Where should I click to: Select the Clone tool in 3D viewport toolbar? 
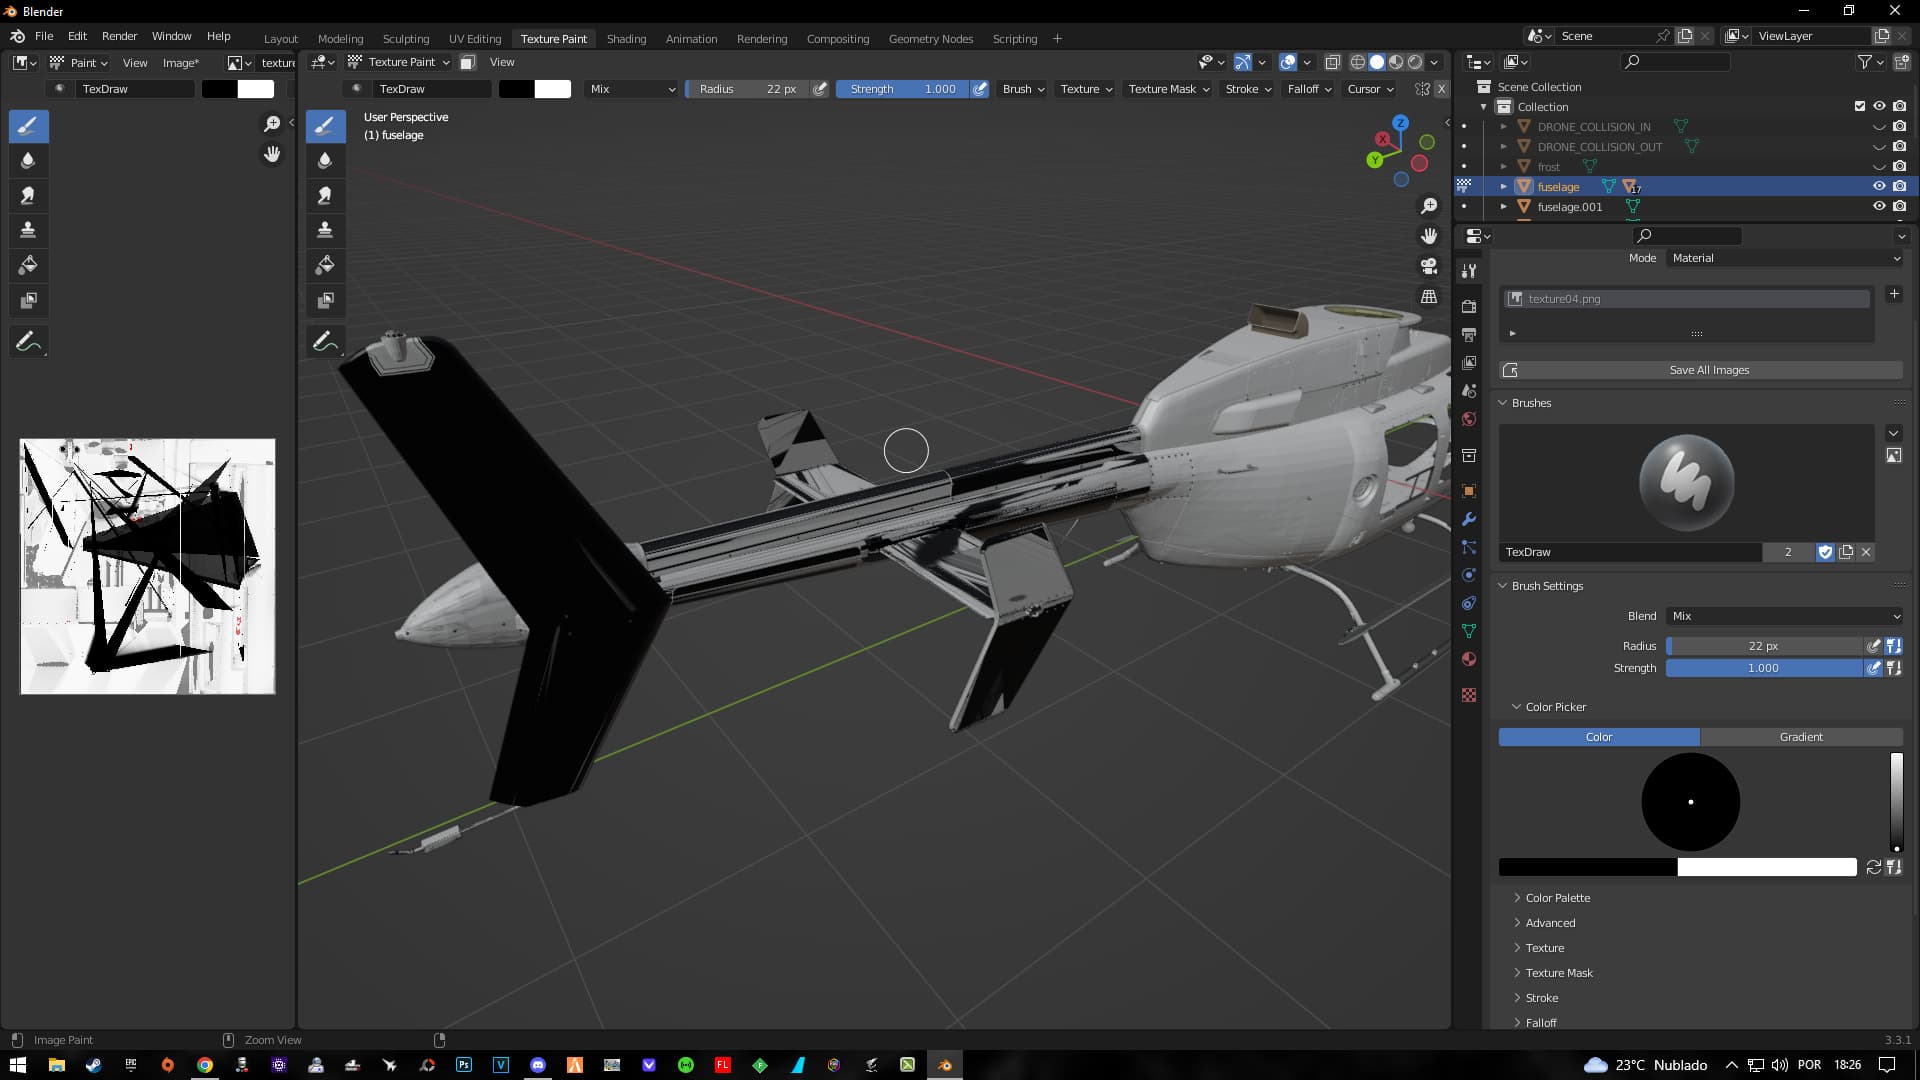point(325,230)
